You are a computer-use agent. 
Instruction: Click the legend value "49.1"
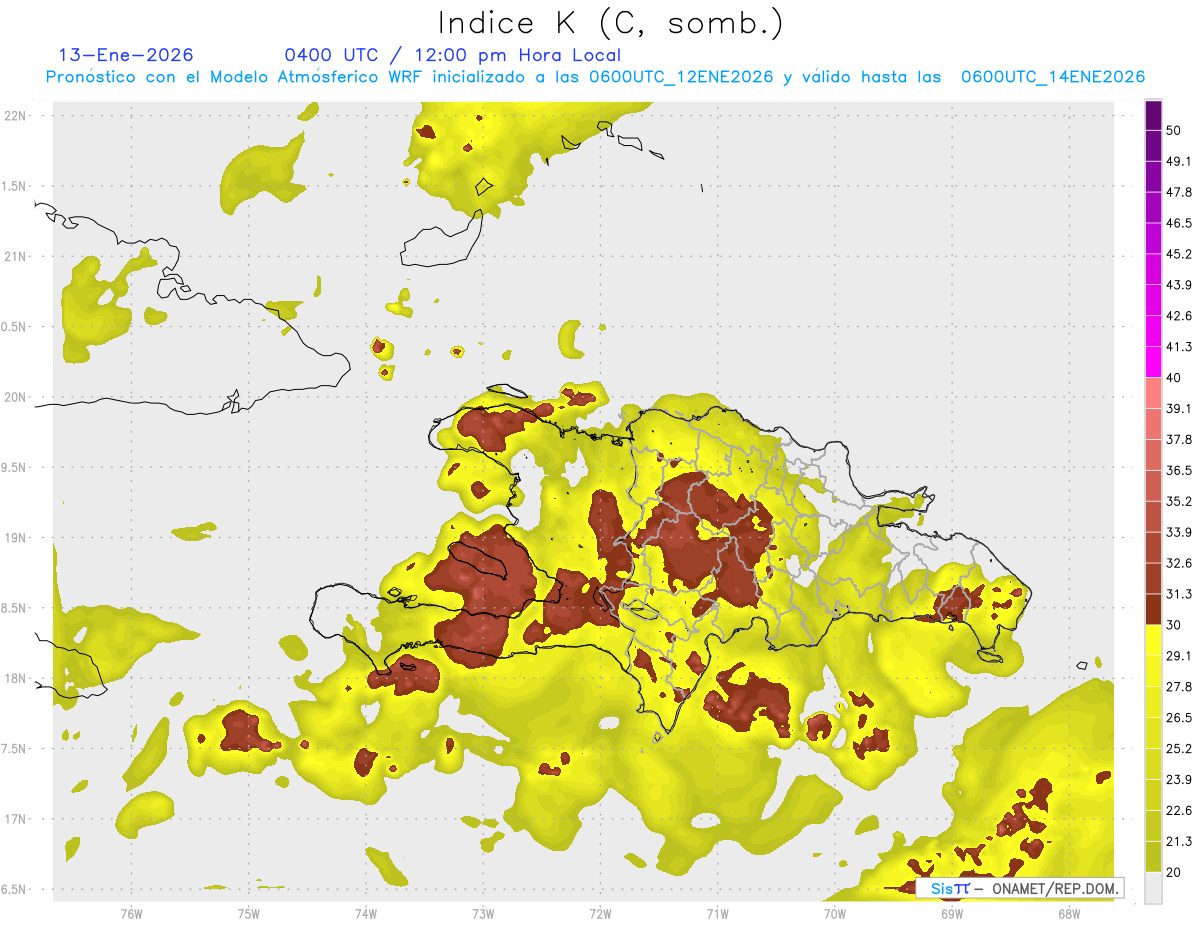coord(1179,161)
